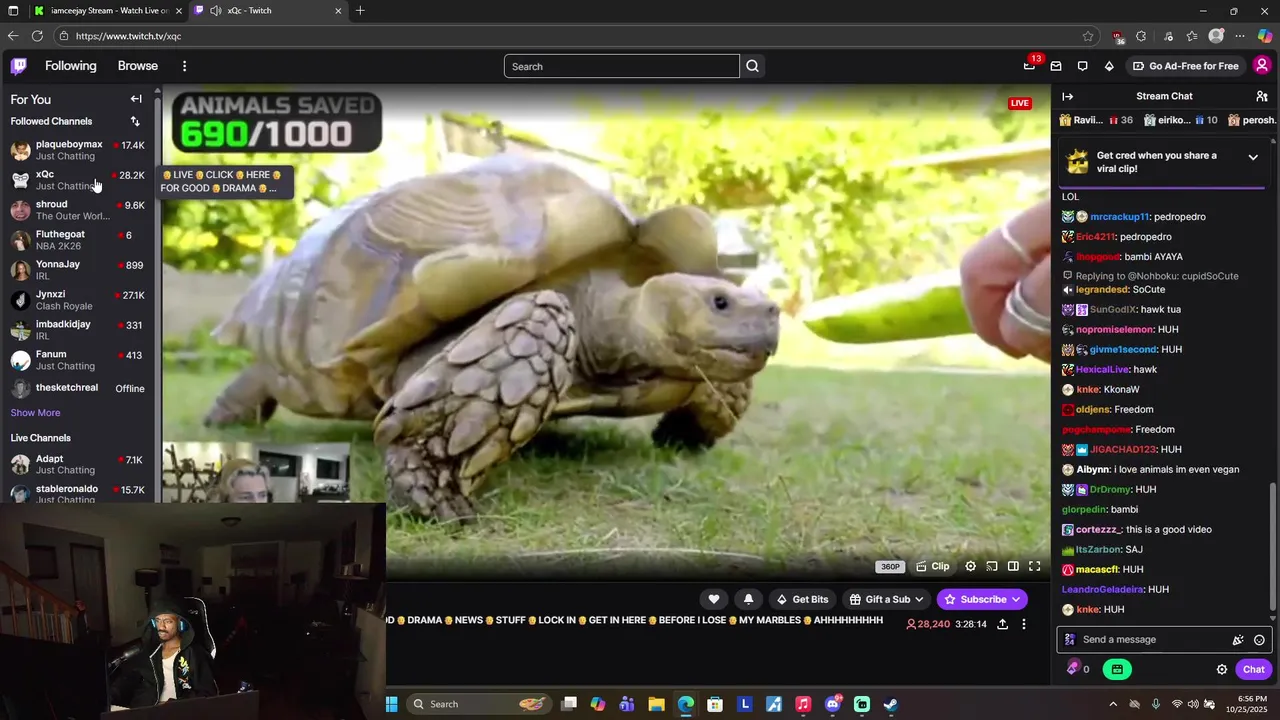Enter fullscreen on the video player

pos(1035,566)
